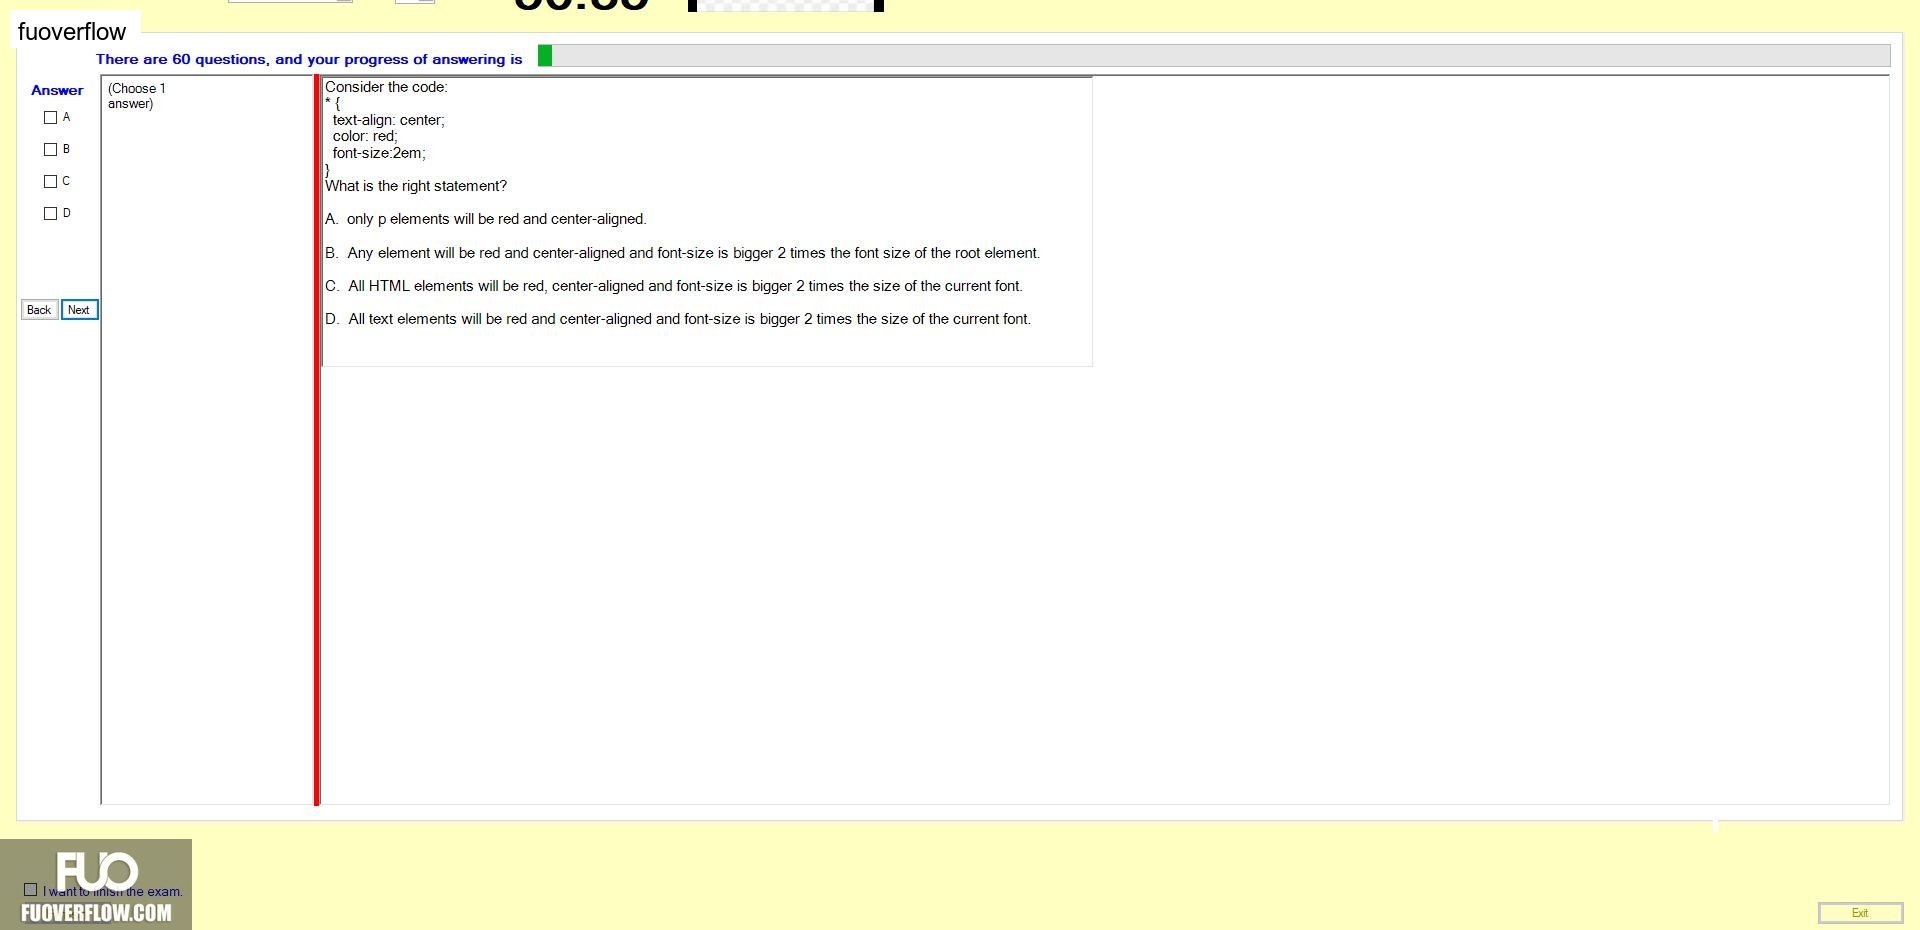Click answer text B about root element
Viewport: 1920px width, 930px height.
[683, 253]
